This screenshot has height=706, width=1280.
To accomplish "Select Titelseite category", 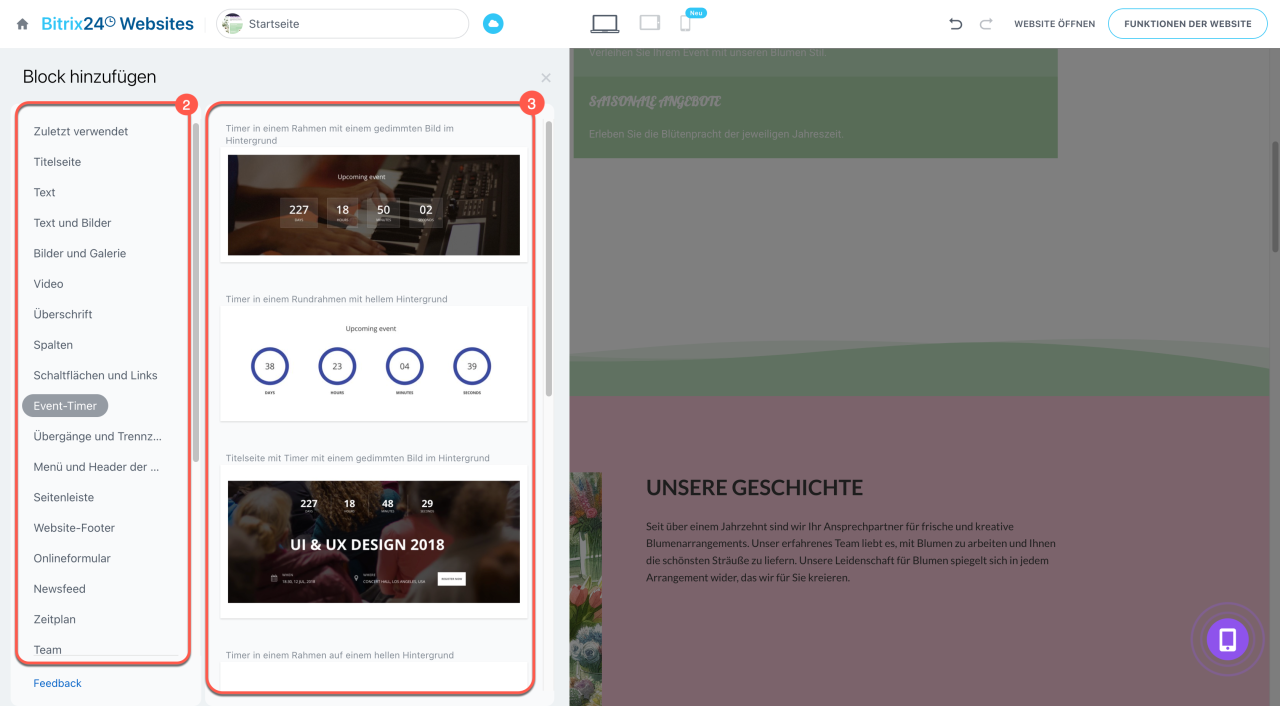I will pyautogui.click(x=57, y=162).
